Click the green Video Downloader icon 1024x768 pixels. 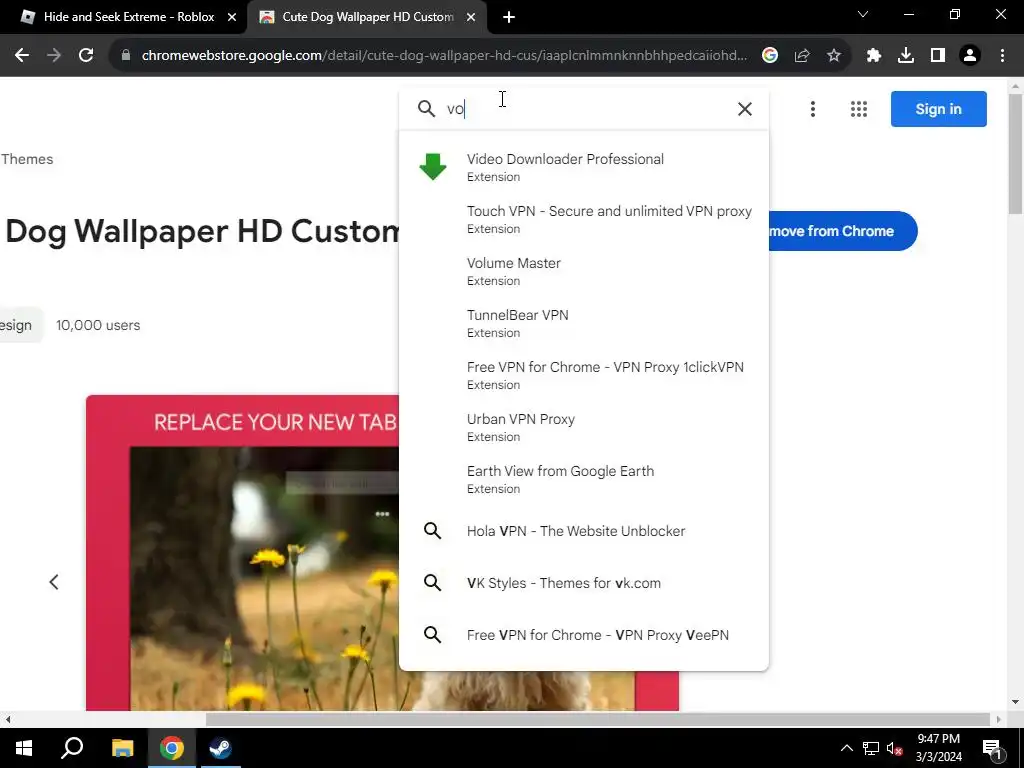click(432, 167)
